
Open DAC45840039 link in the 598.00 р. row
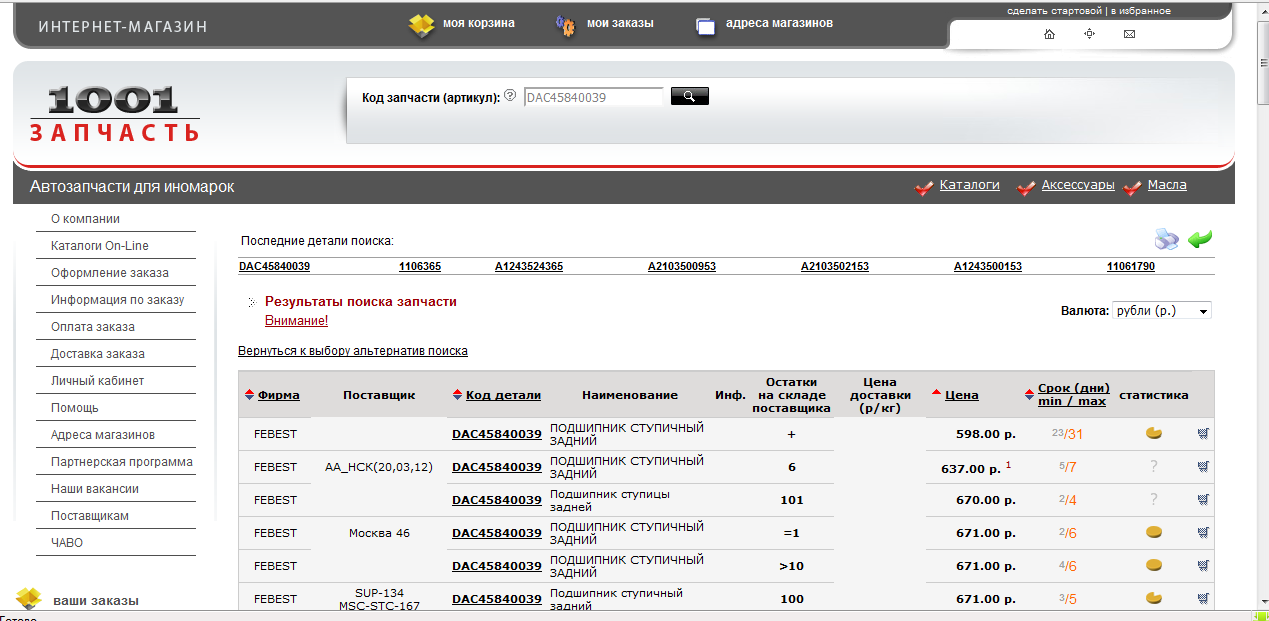(497, 434)
